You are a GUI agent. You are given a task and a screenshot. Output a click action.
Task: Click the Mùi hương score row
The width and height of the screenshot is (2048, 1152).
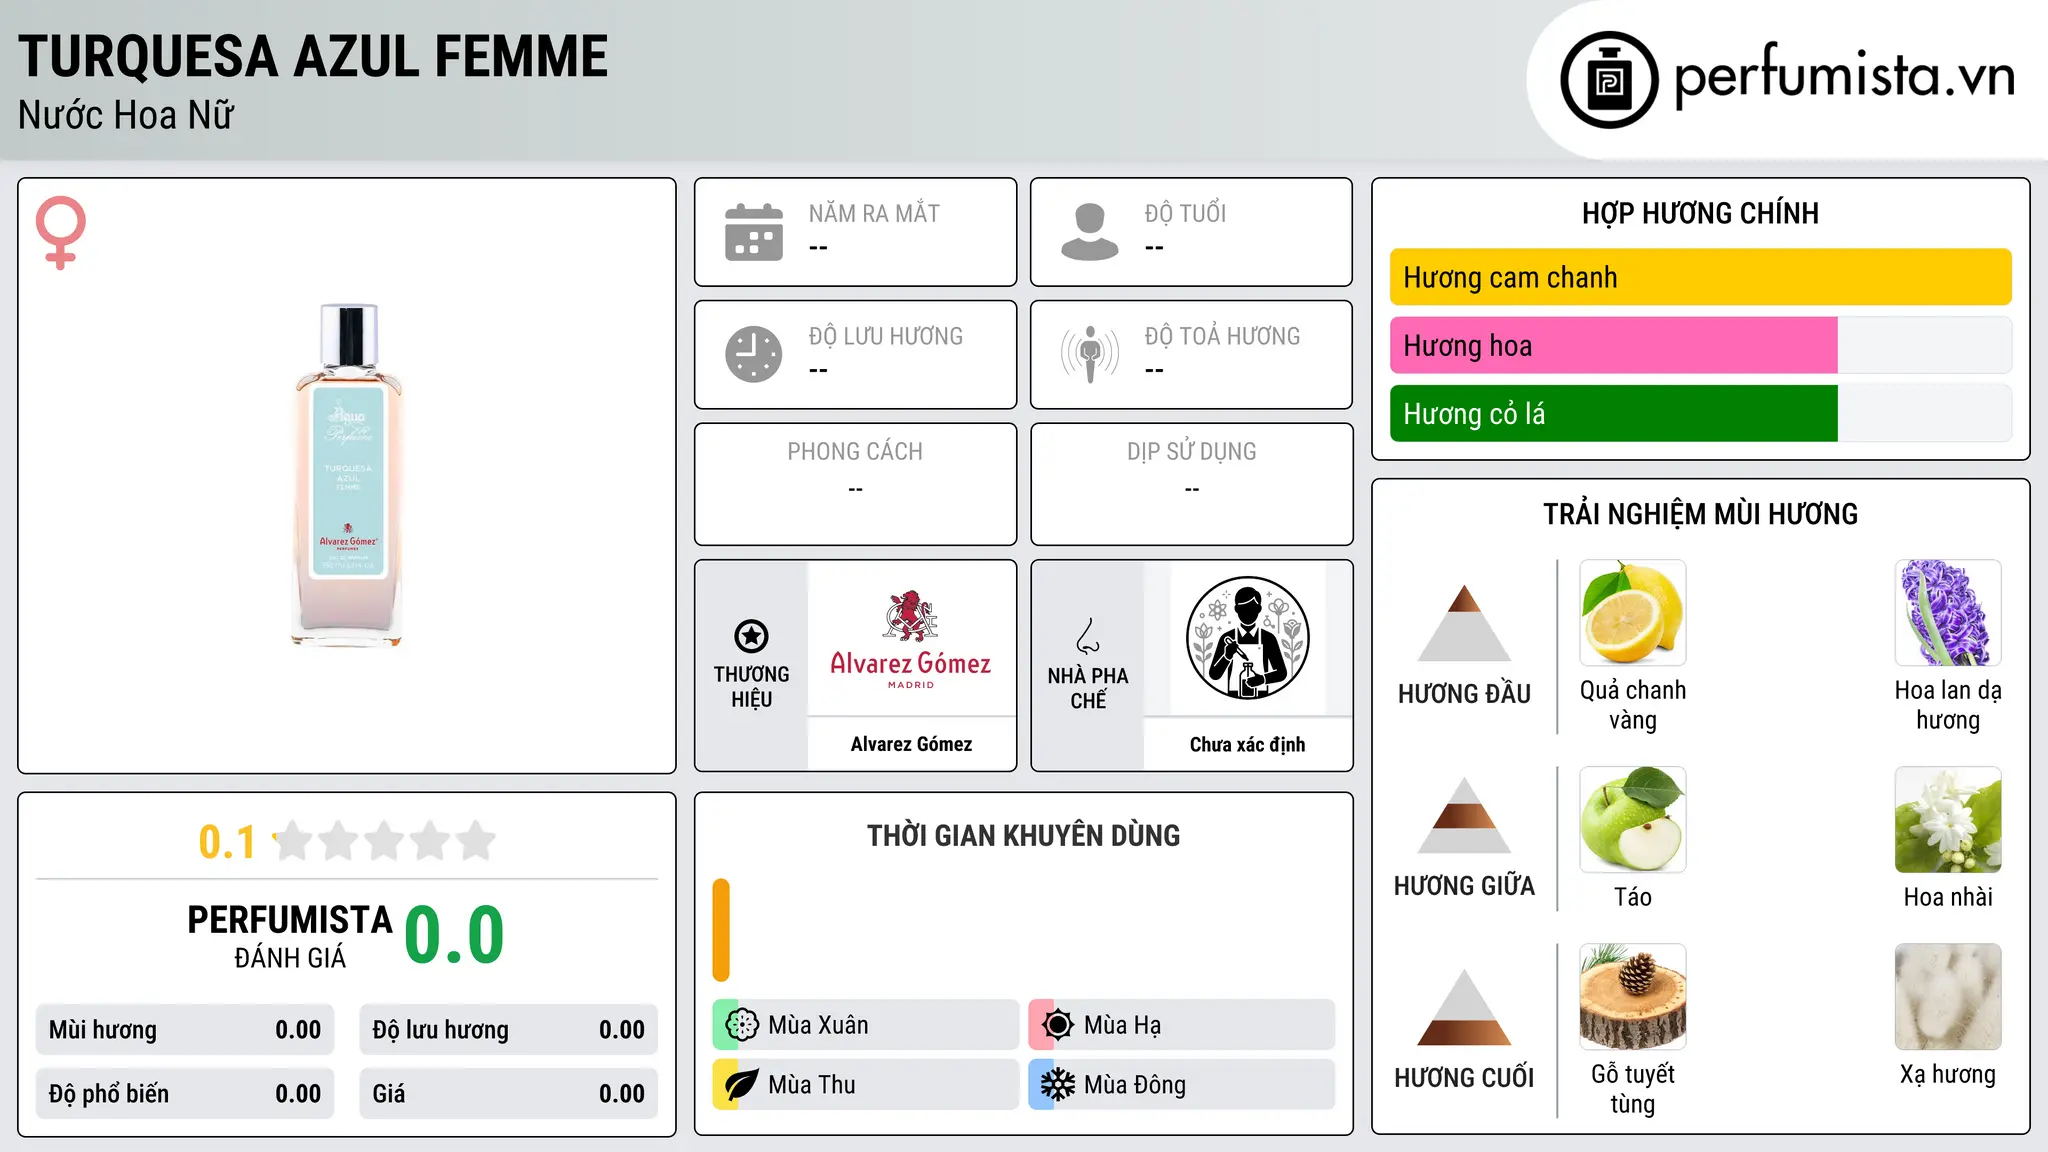[185, 1030]
